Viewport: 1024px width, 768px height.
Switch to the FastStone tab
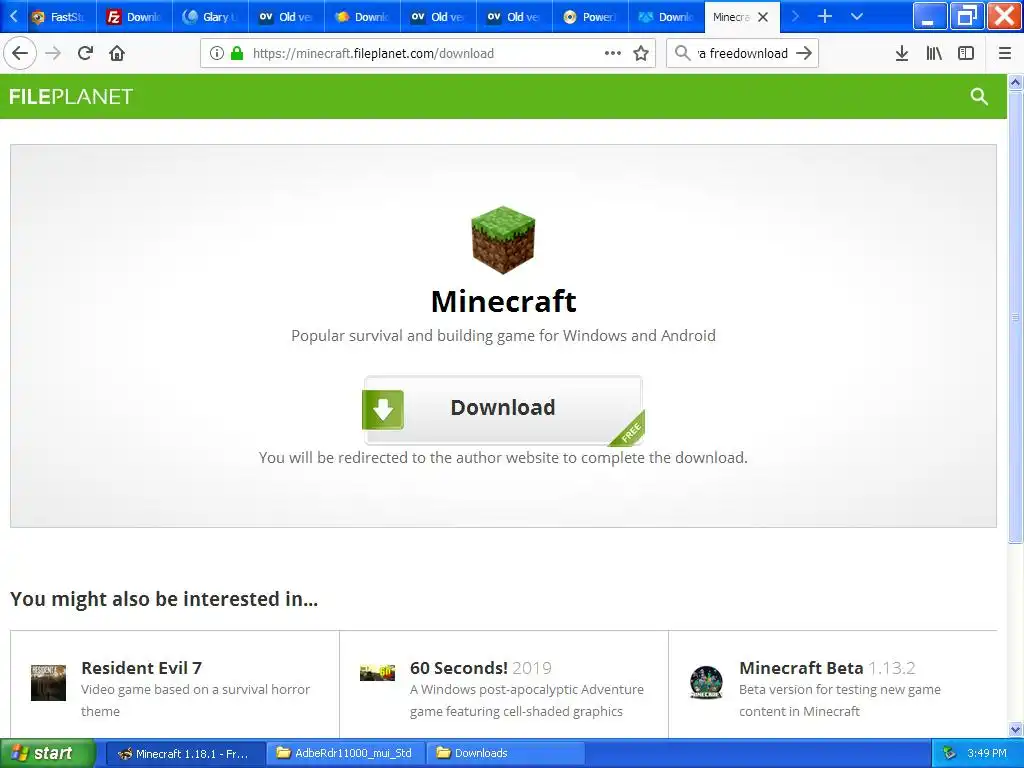59,17
